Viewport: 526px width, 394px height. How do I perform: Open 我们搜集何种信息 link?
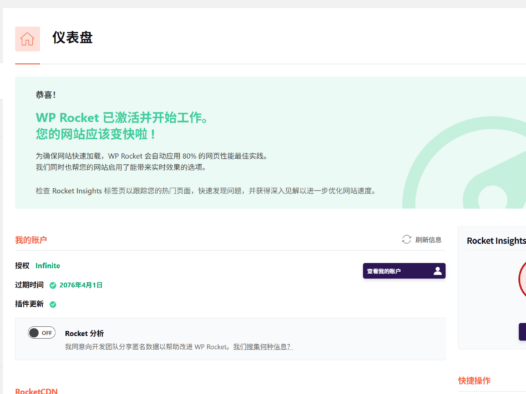click(262, 347)
